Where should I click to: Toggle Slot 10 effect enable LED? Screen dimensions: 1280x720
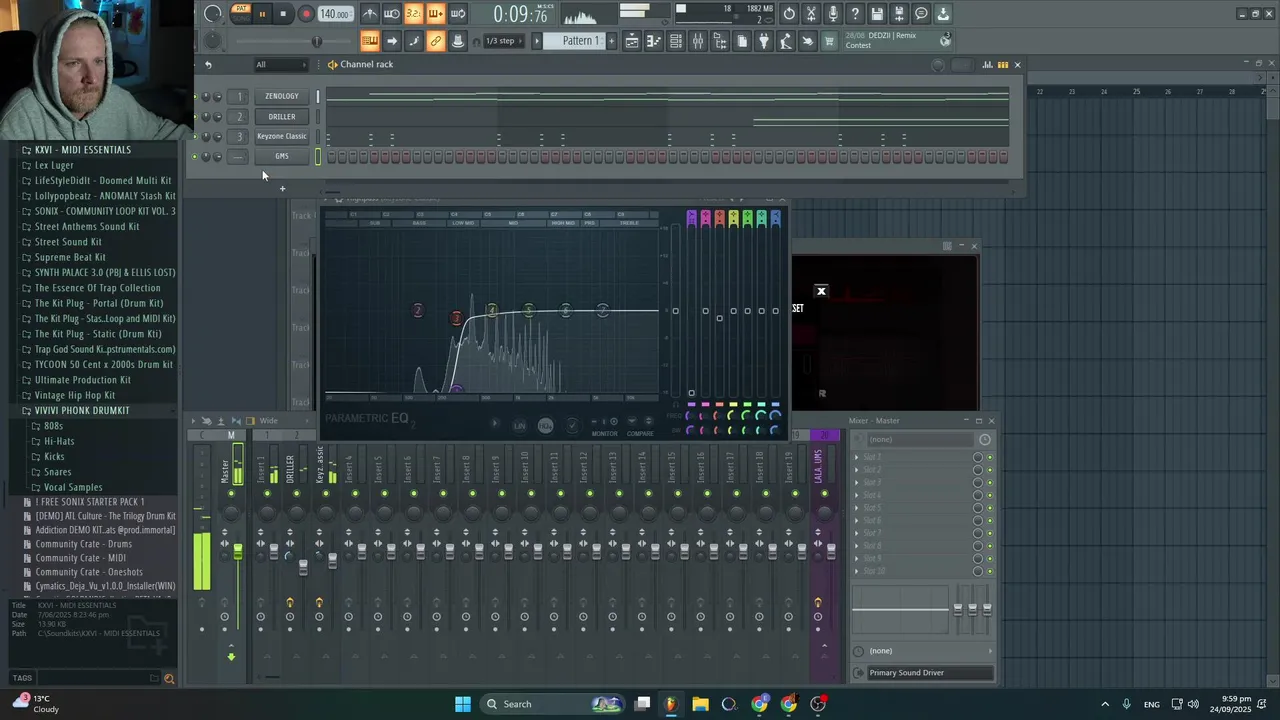coord(990,571)
